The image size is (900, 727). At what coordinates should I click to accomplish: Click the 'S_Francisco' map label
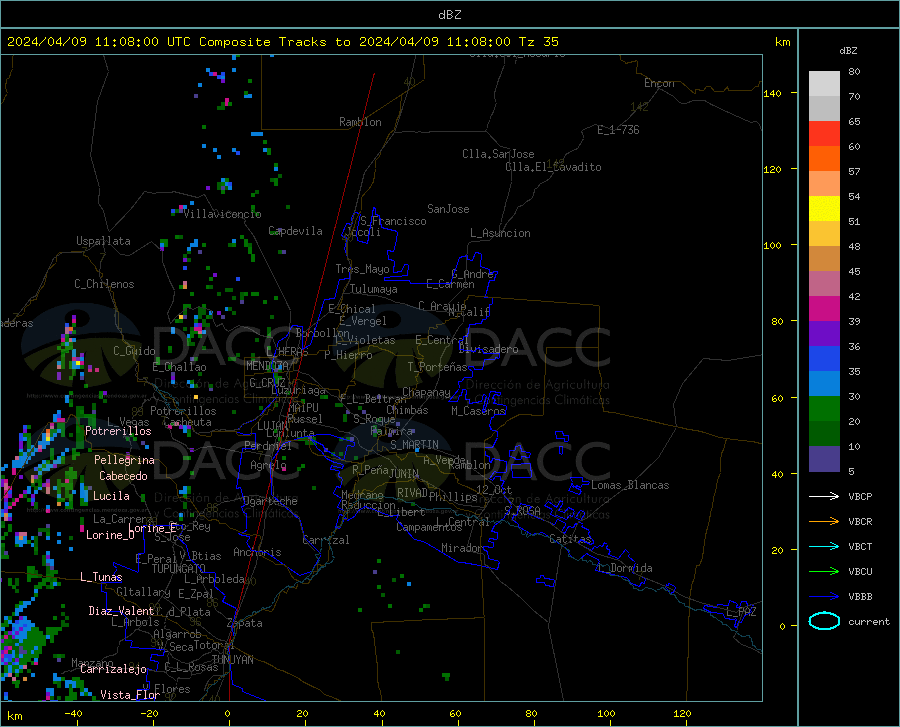click(x=393, y=221)
